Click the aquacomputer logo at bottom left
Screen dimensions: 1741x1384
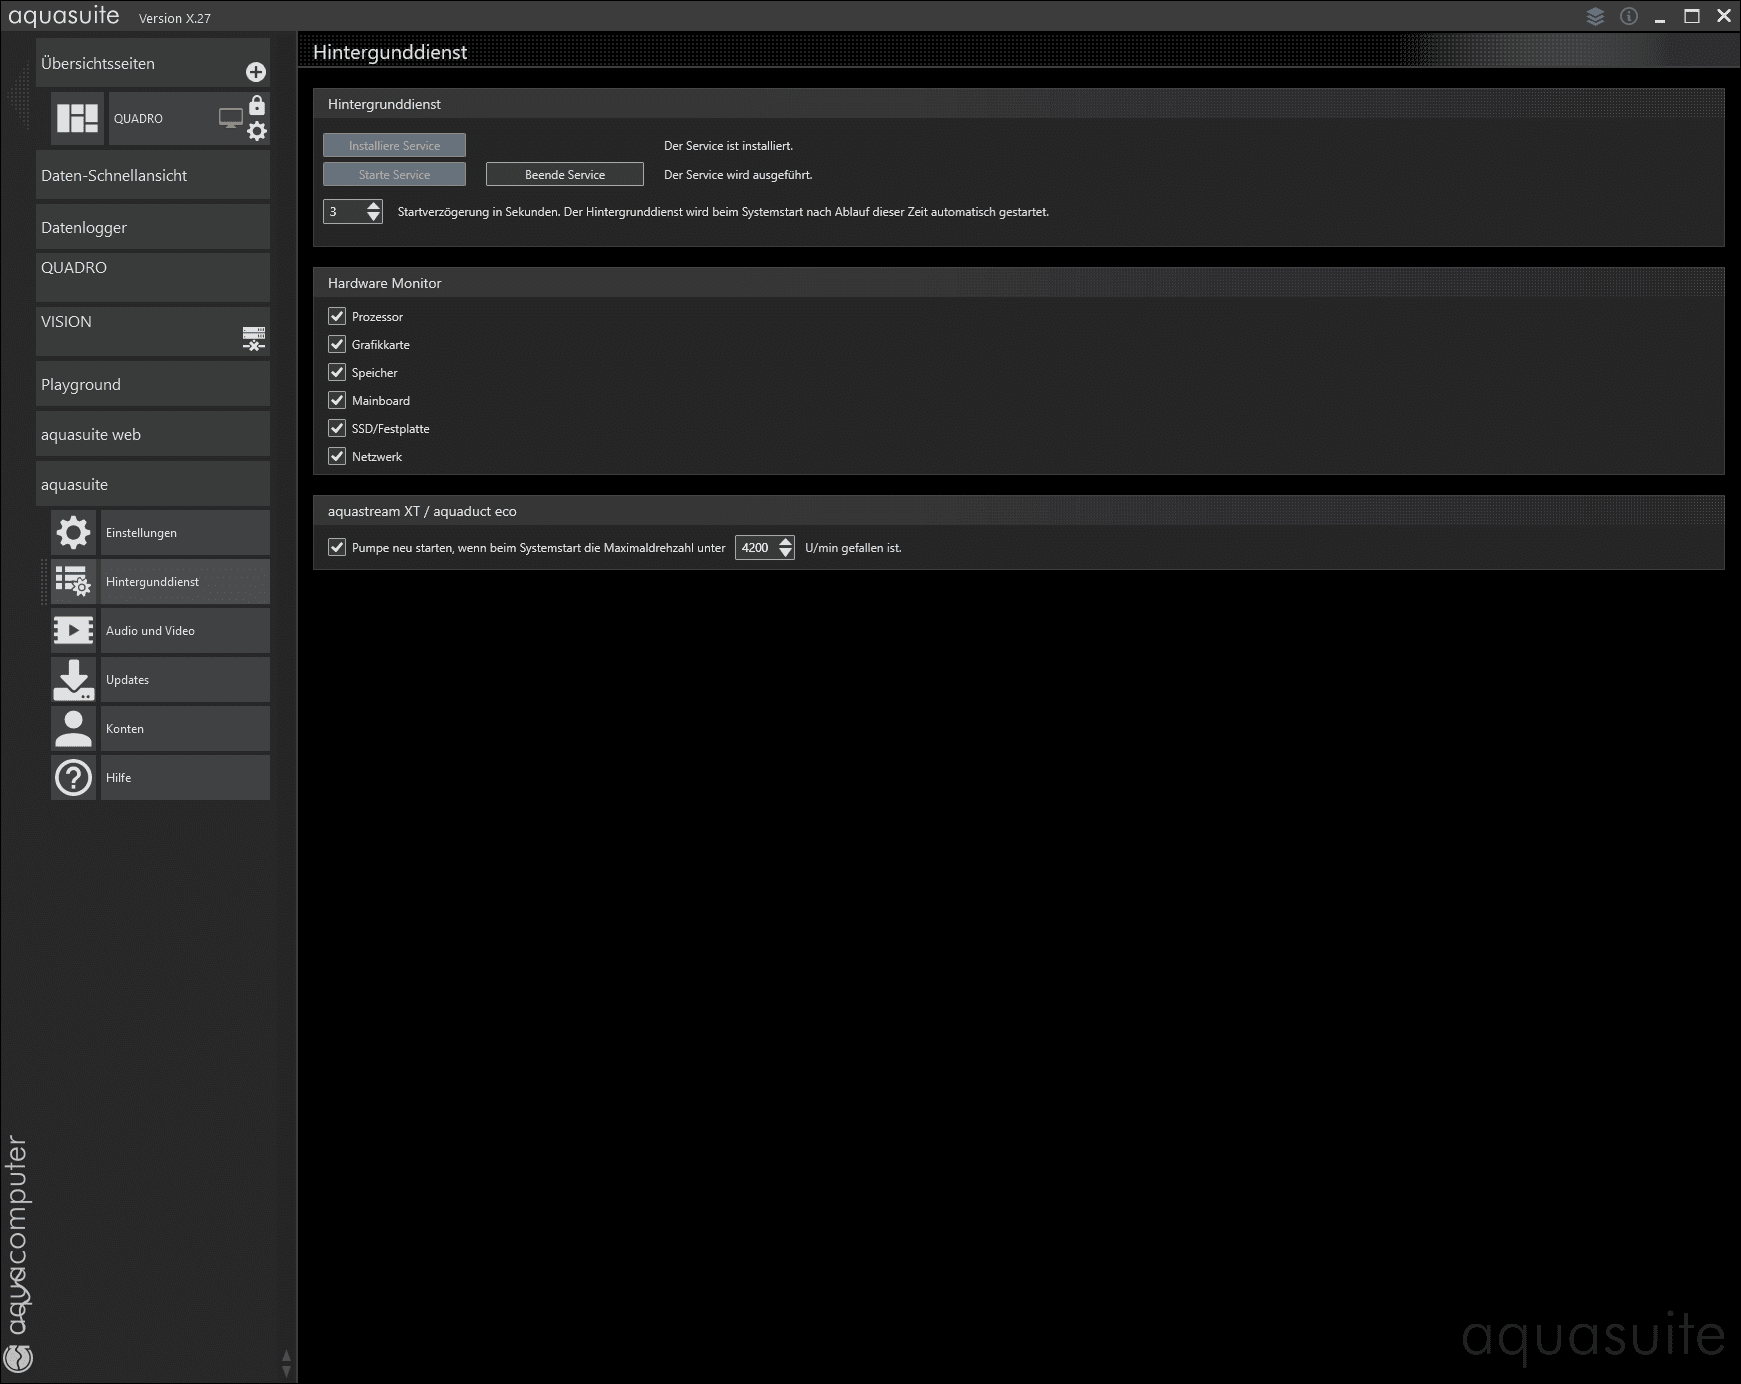point(19,1357)
